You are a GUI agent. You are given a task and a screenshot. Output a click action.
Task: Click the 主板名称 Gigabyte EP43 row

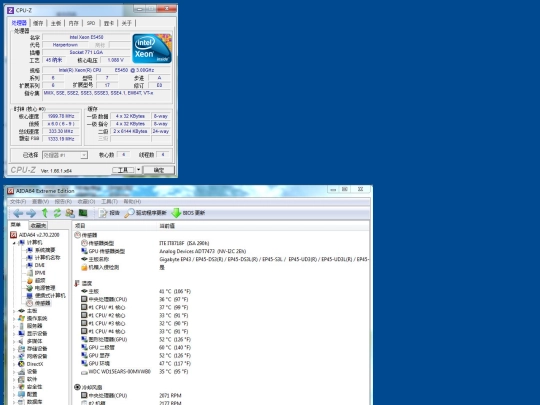pyautogui.click(x=220, y=259)
